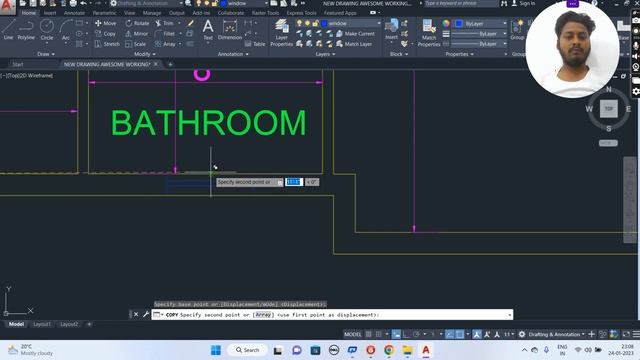Expand the Modify panel
The height and width of the screenshot is (360, 640).
[x=145, y=54]
